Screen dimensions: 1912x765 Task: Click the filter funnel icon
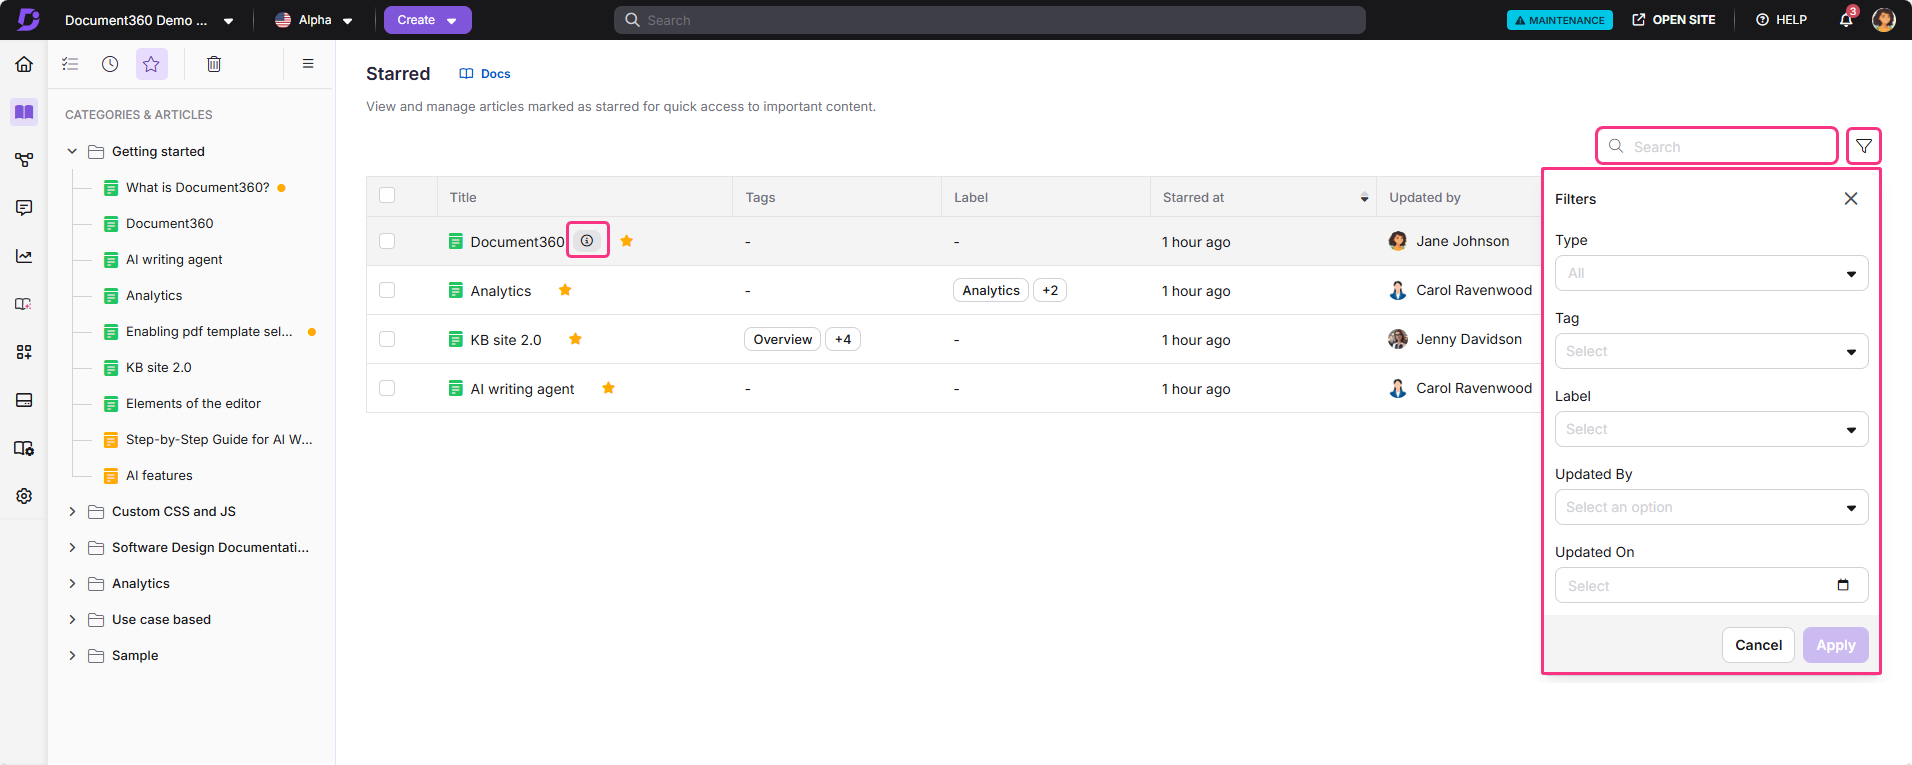click(1864, 146)
